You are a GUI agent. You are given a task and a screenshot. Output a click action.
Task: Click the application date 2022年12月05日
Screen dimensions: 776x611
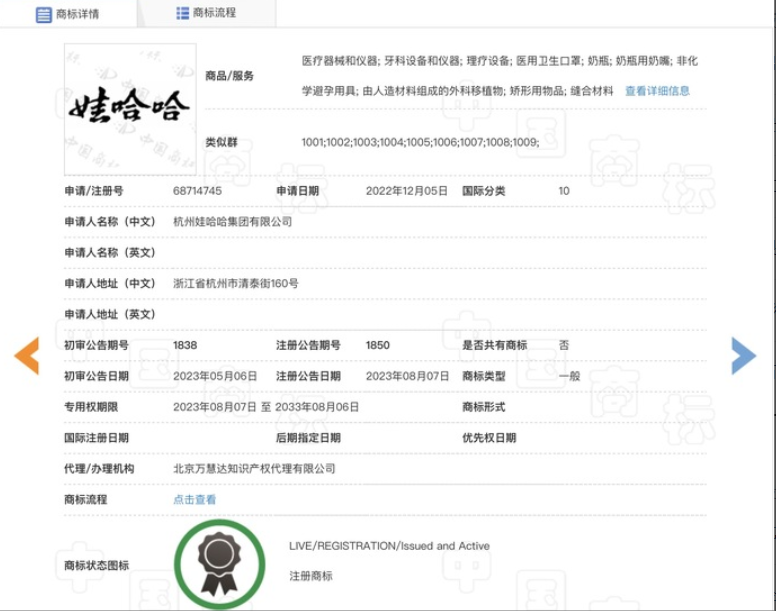pos(407,191)
